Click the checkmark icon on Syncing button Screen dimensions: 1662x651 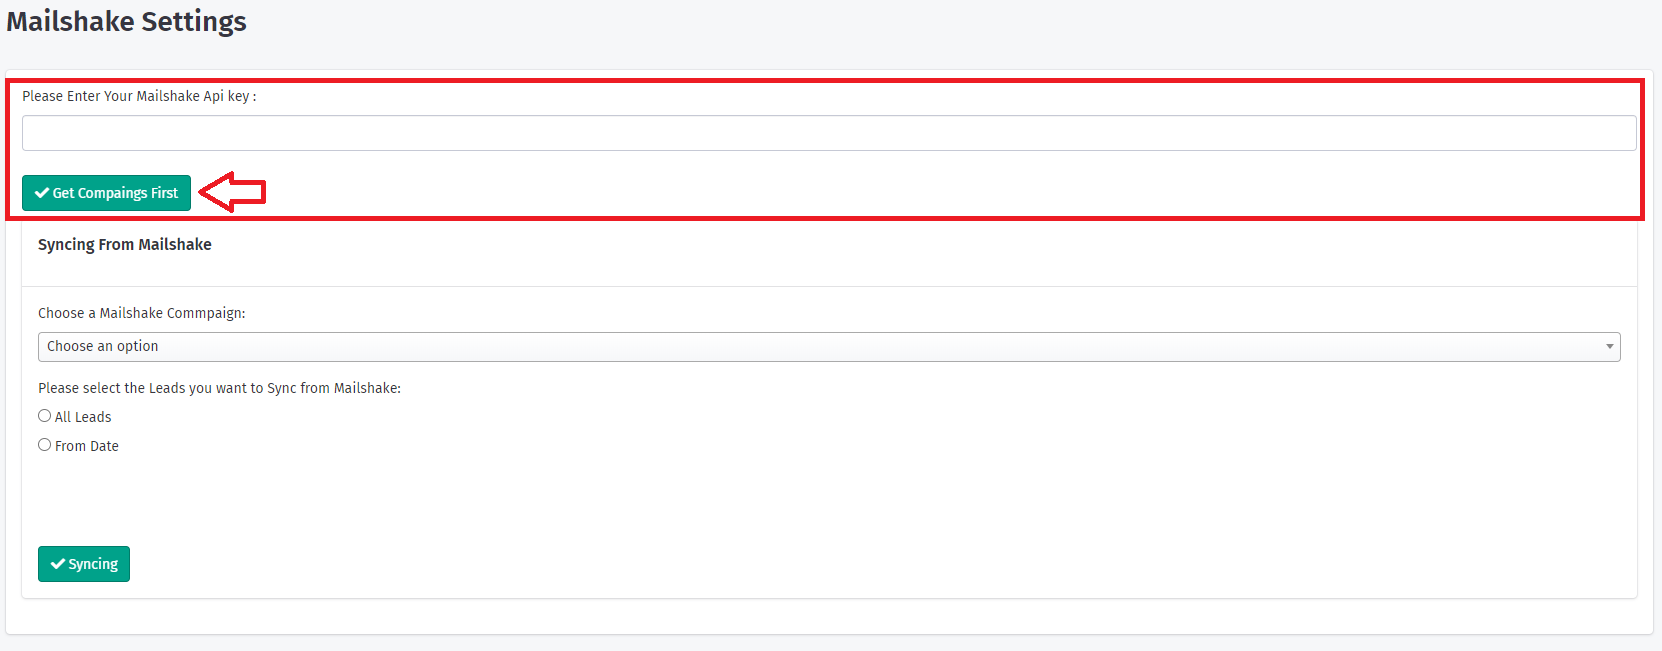(x=58, y=564)
